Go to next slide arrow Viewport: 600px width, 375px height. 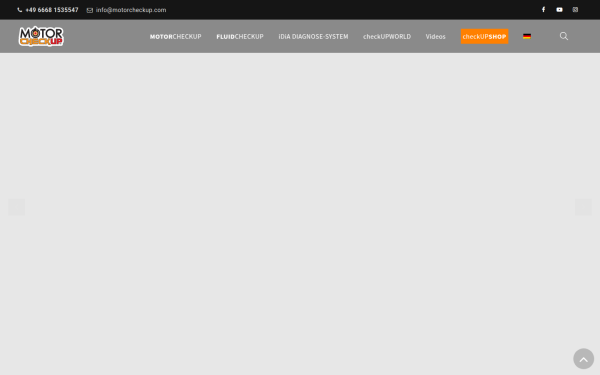[583, 207]
